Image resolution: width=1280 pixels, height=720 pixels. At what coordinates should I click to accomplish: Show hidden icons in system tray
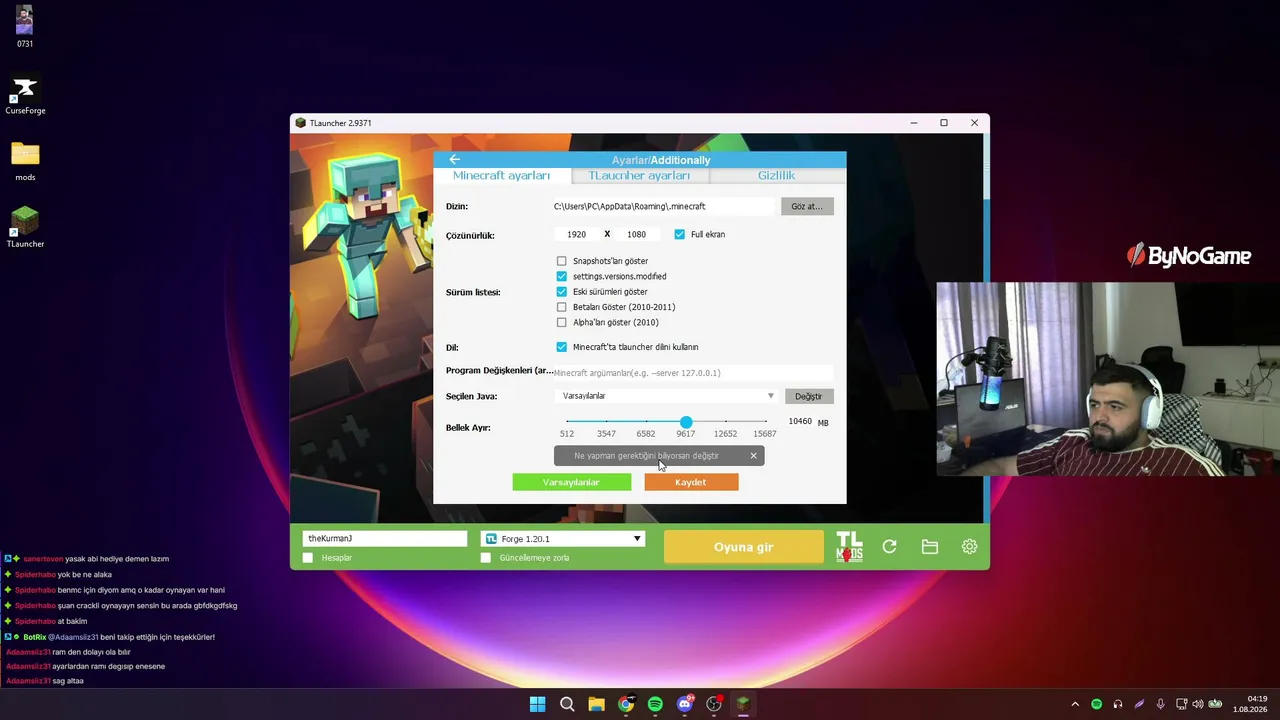[1076, 704]
